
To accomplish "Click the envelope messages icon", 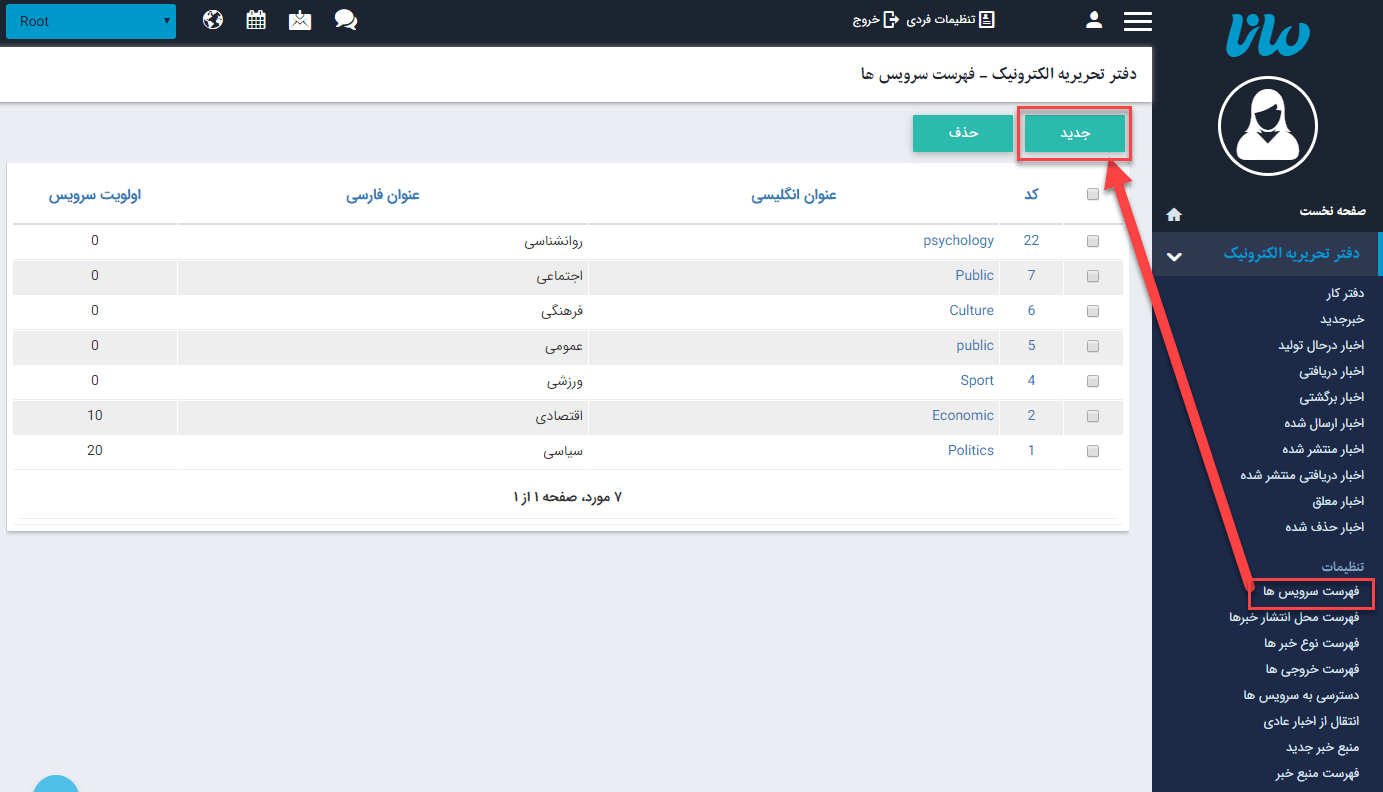I will [299, 19].
